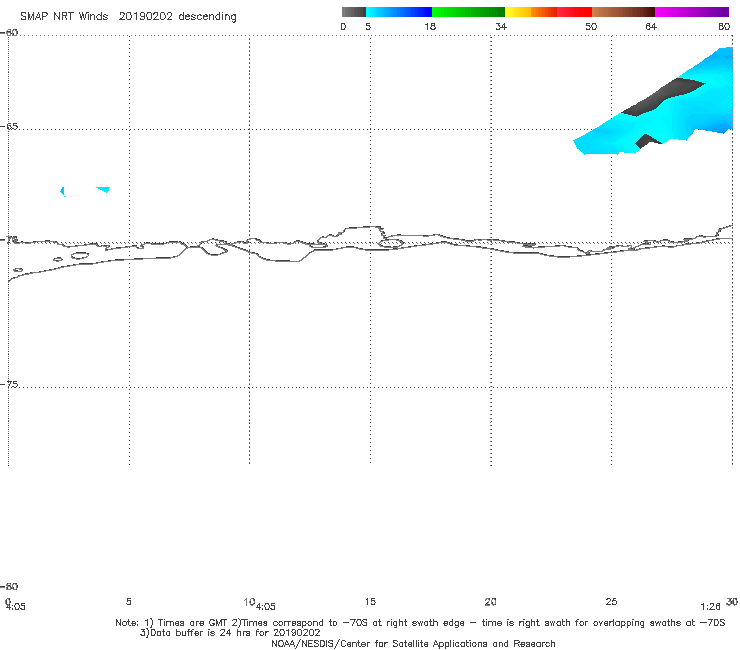The width and height of the screenshot is (740, 650).
Task: Click the longitude axis label '25'
Action: pyautogui.click(x=611, y=601)
